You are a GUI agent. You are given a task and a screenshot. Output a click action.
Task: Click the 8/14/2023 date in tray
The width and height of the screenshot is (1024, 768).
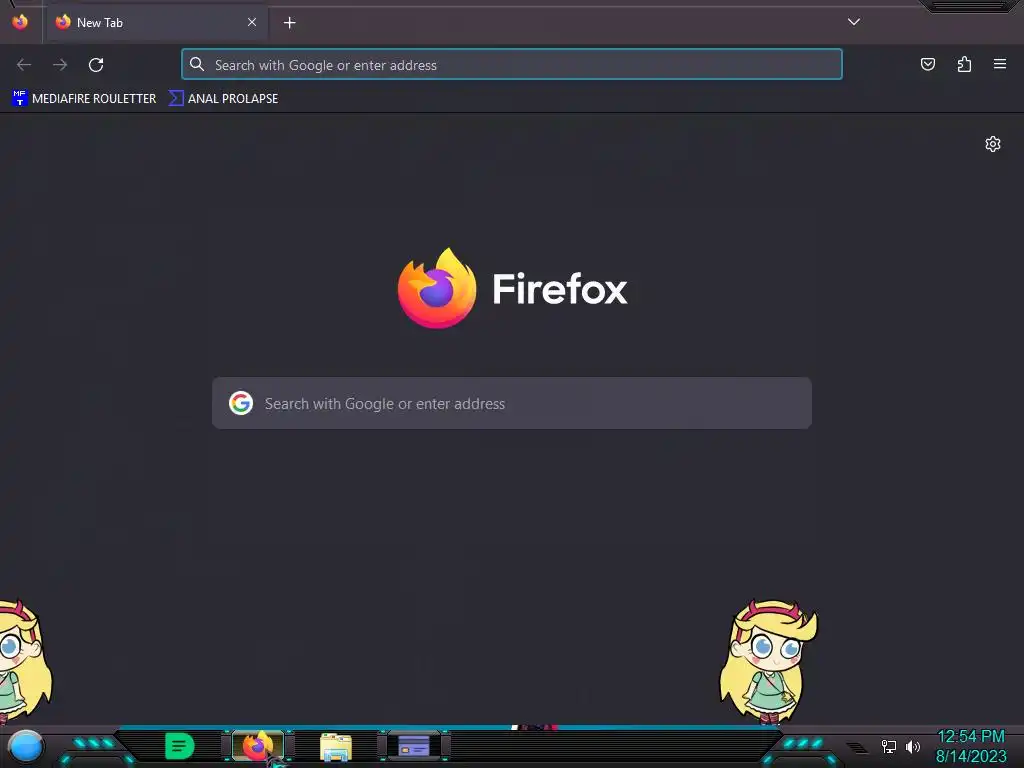pos(971,756)
